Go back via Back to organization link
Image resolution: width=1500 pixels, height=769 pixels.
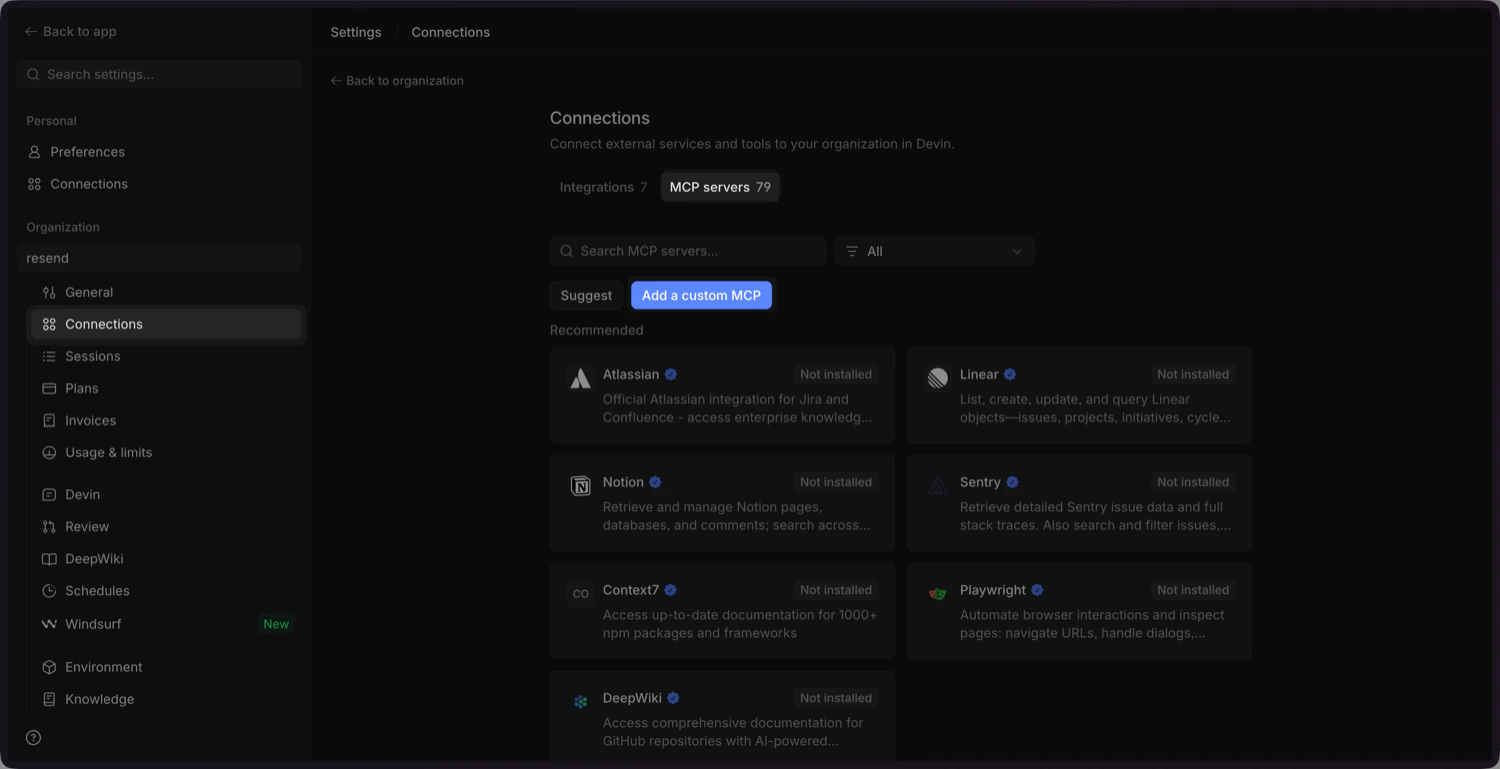[397, 81]
